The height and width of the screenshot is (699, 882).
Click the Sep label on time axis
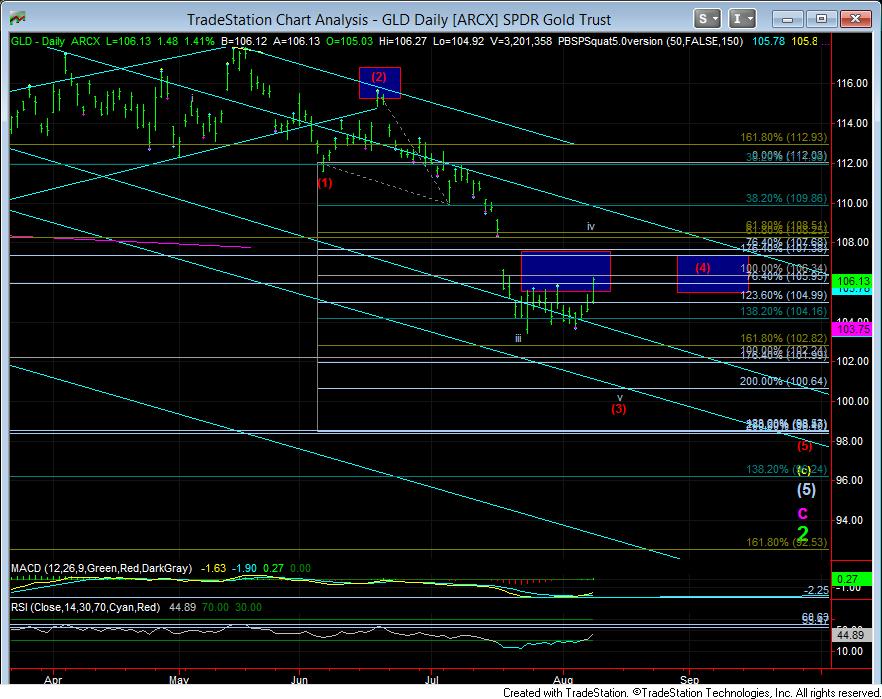click(690, 679)
